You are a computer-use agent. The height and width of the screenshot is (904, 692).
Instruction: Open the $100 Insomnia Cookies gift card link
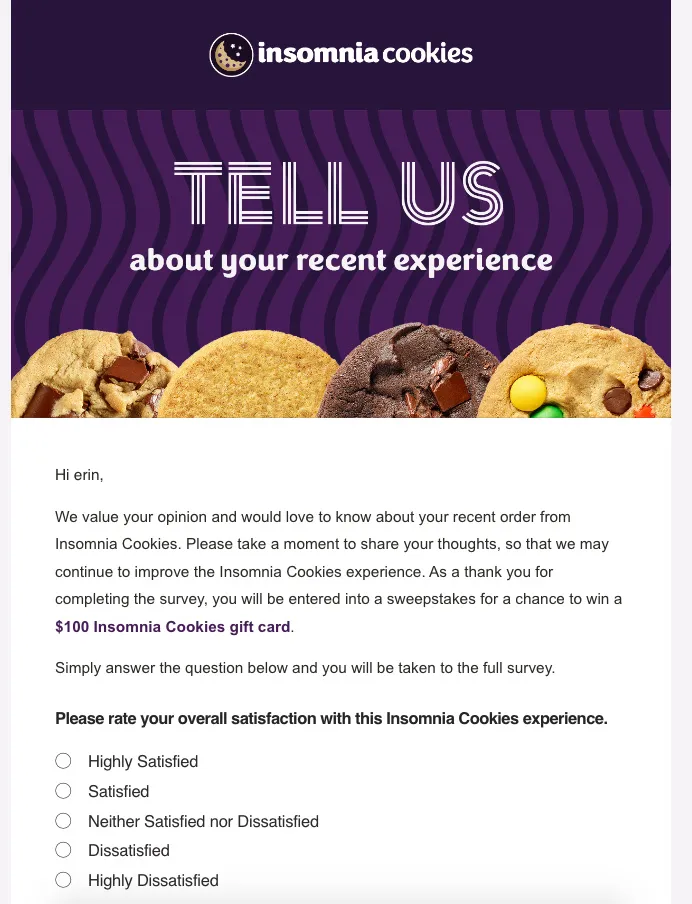click(x=173, y=627)
